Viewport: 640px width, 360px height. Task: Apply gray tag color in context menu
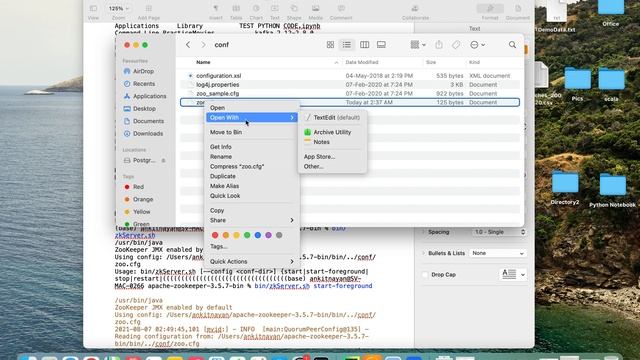(279, 235)
